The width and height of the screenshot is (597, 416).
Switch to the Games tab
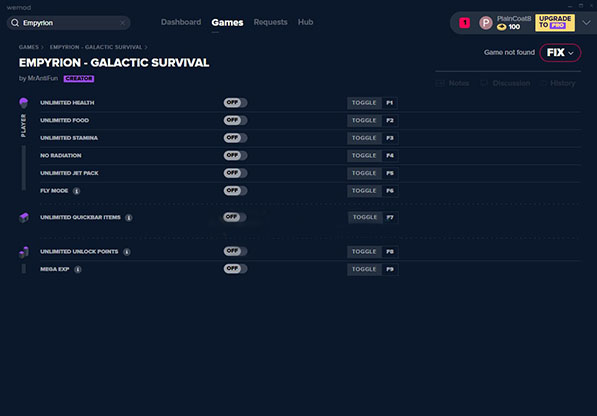point(227,22)
